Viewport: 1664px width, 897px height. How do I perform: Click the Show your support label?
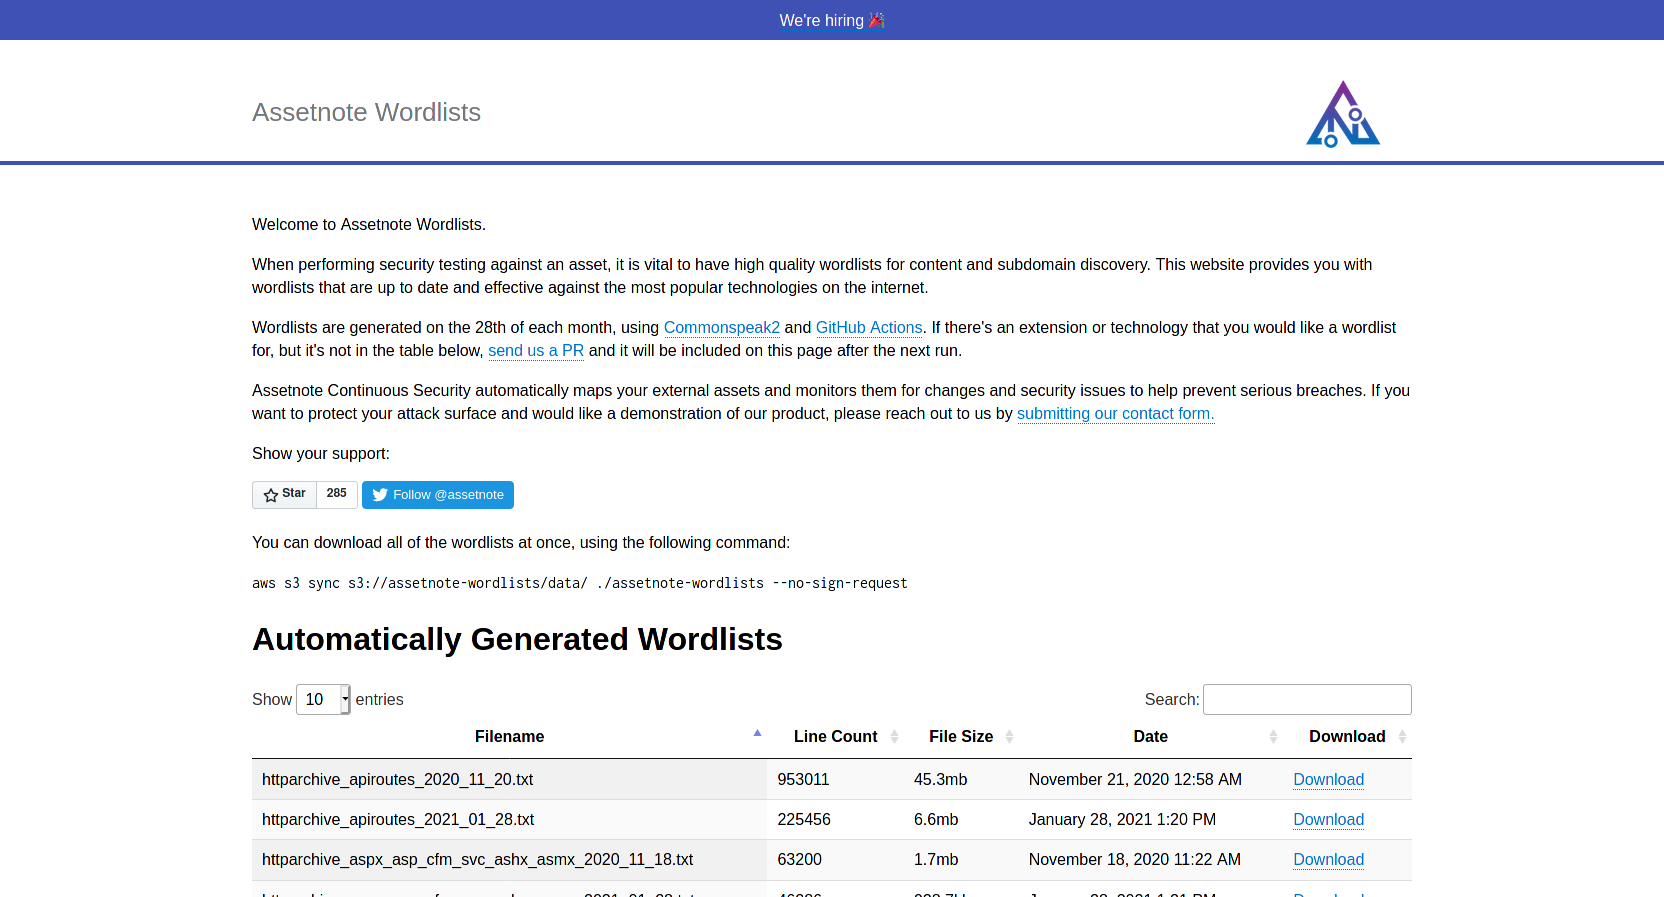pos(321,453)
